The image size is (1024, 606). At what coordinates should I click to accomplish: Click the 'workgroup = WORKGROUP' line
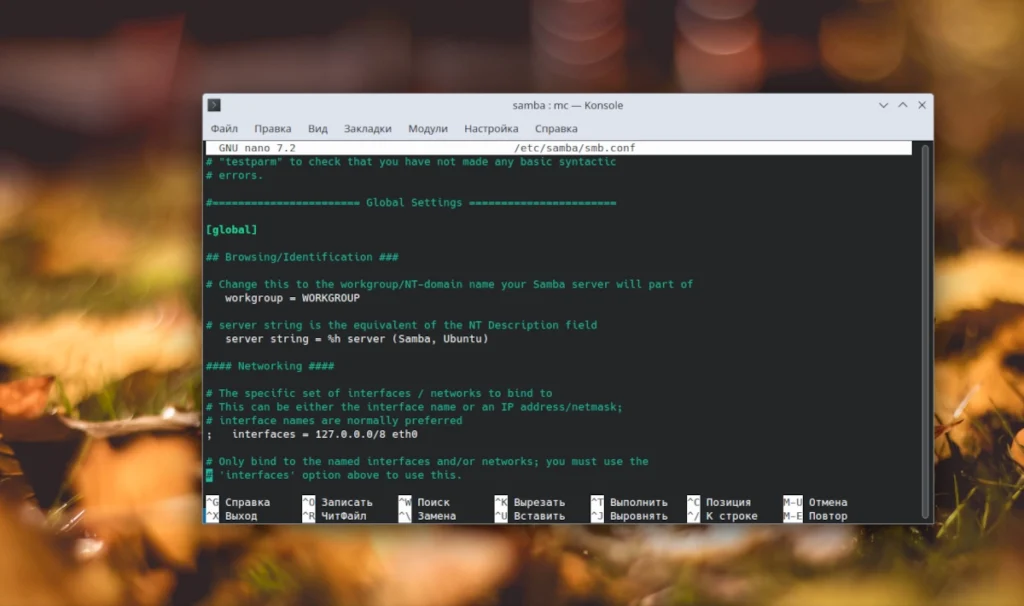point(292,298)
